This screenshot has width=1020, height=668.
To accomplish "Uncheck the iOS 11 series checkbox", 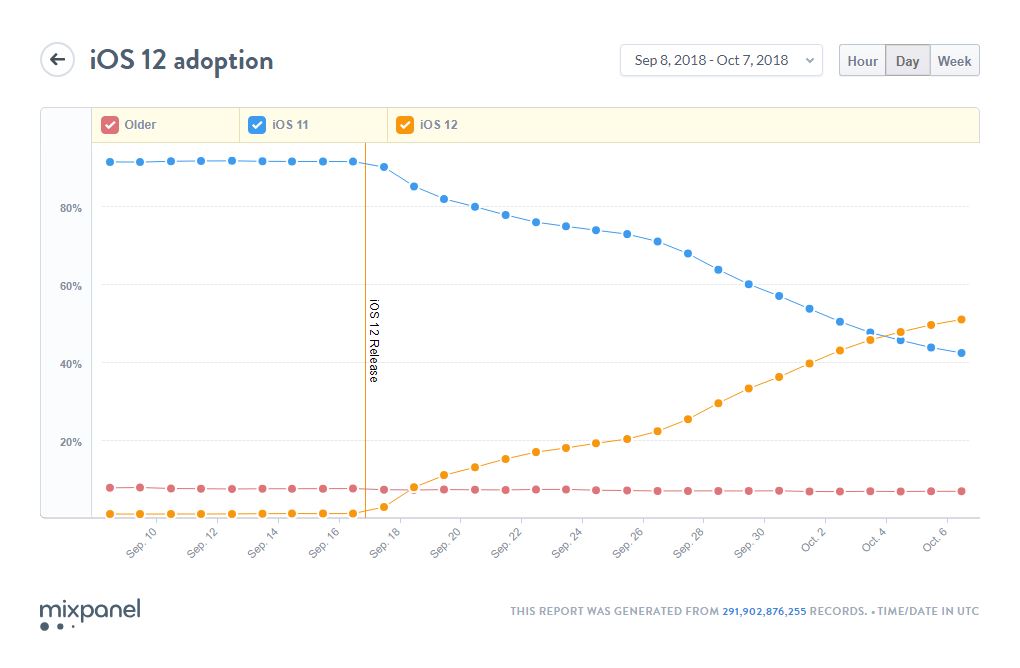I will coord(257,125).
